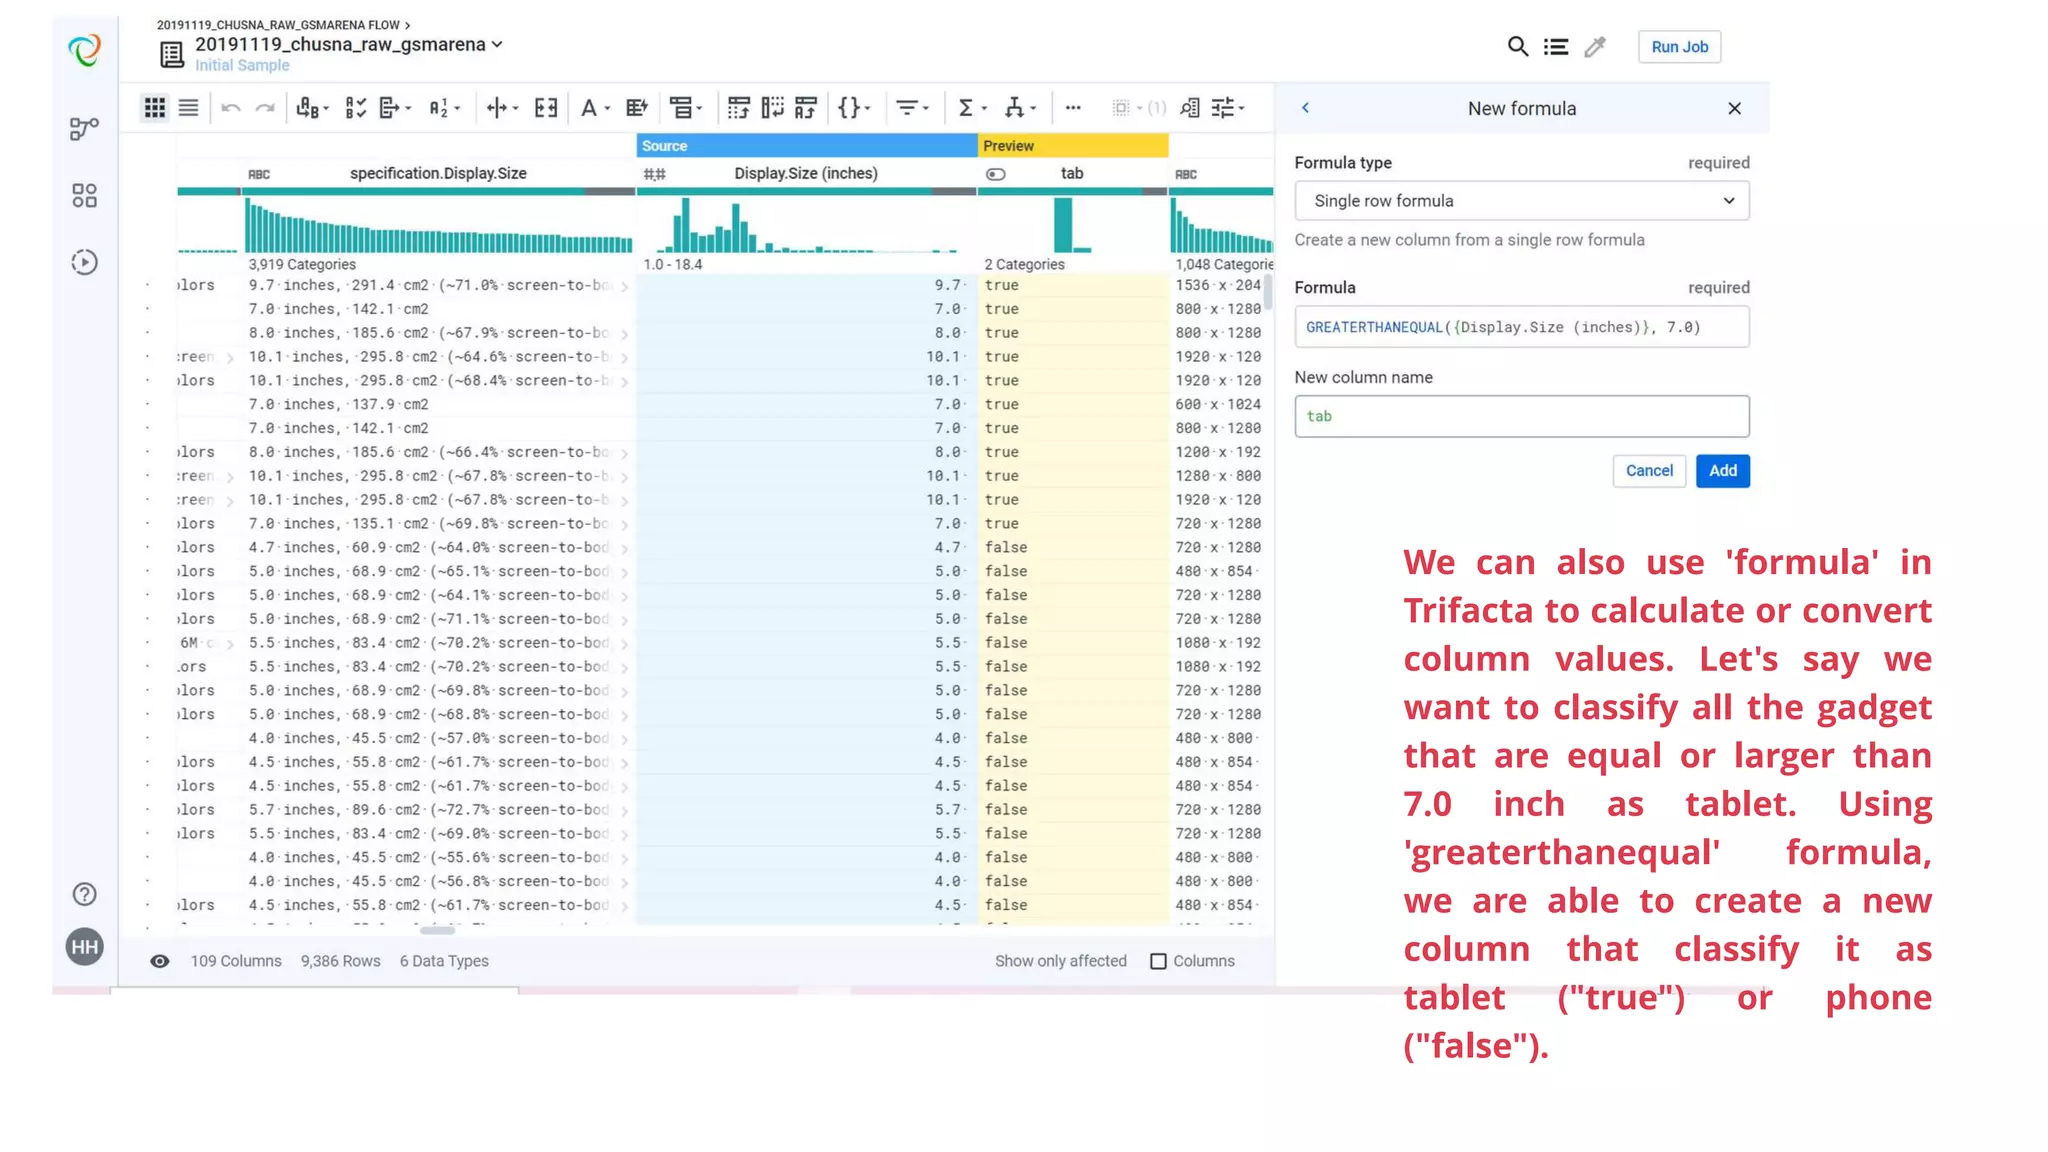Check the Columns checkbox
Image resolution: width=2048 pixels, height=1152 pixels.
[x=1158, y=961]
